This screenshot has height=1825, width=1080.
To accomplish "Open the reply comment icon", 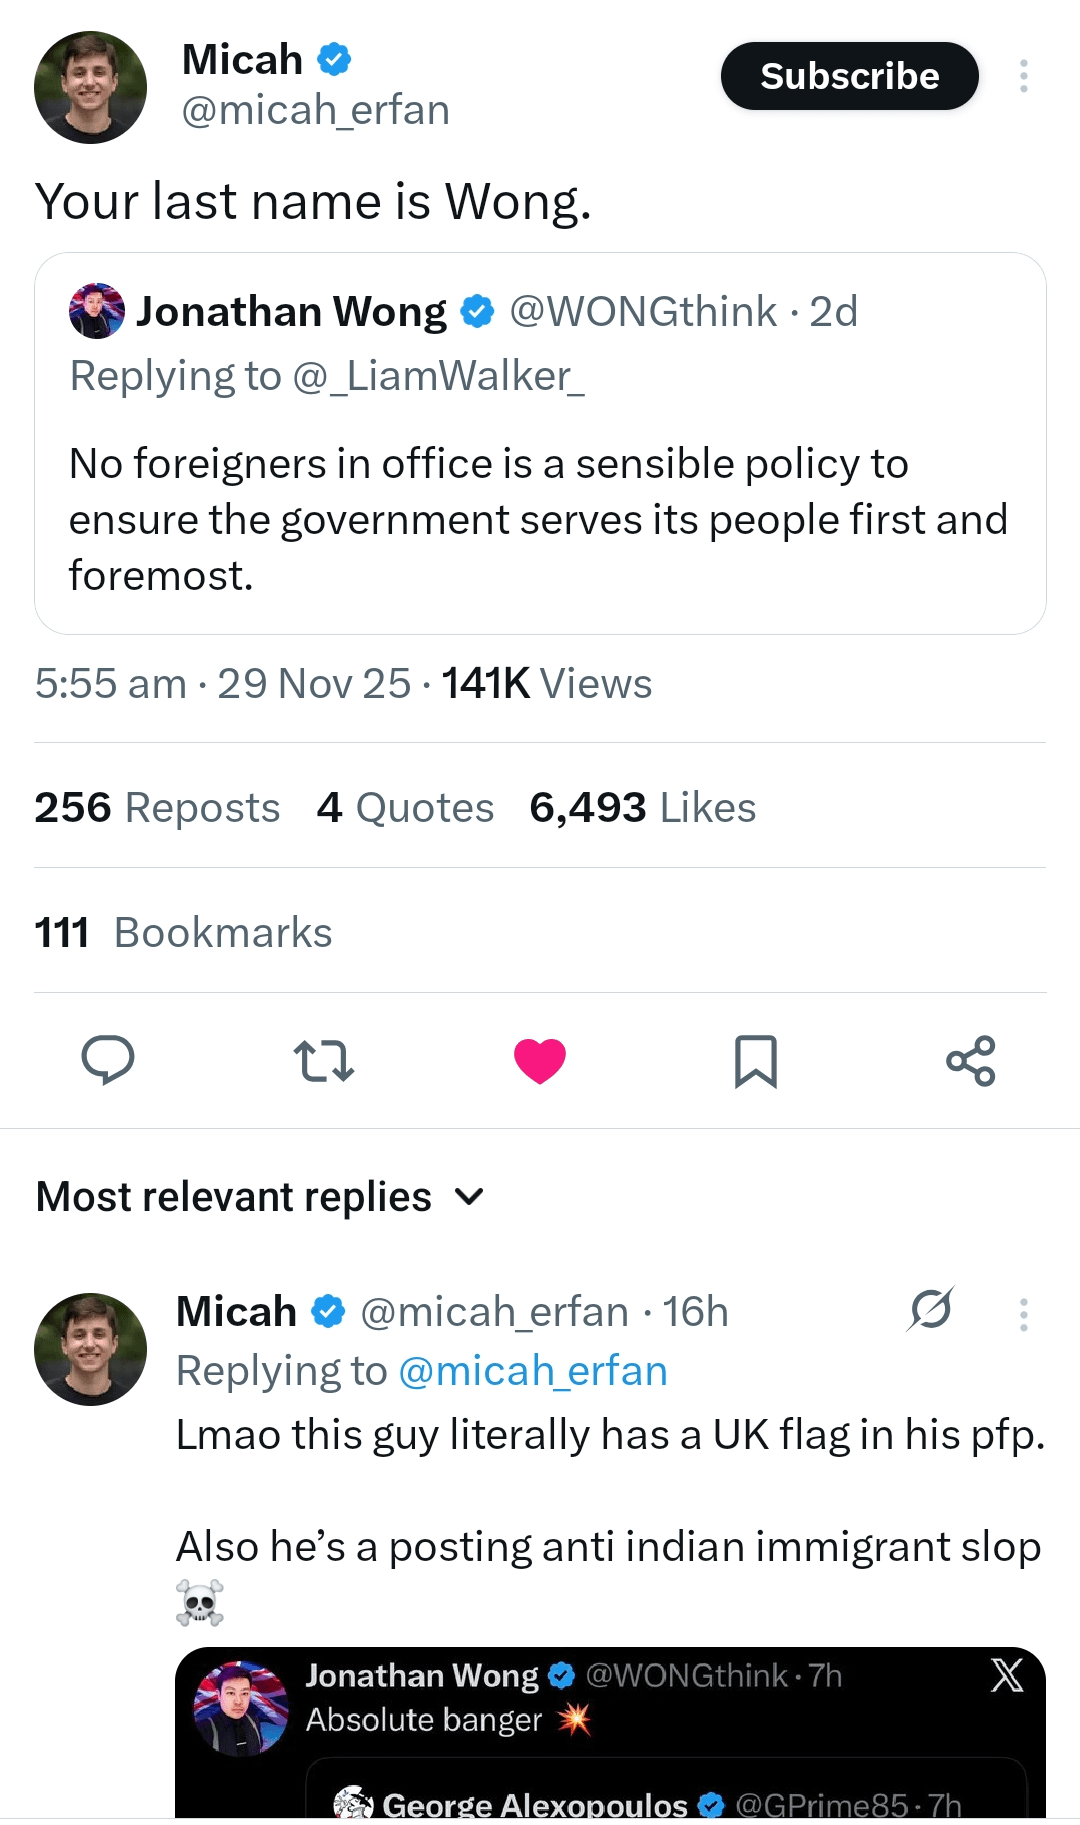I will pos(107,1060).
